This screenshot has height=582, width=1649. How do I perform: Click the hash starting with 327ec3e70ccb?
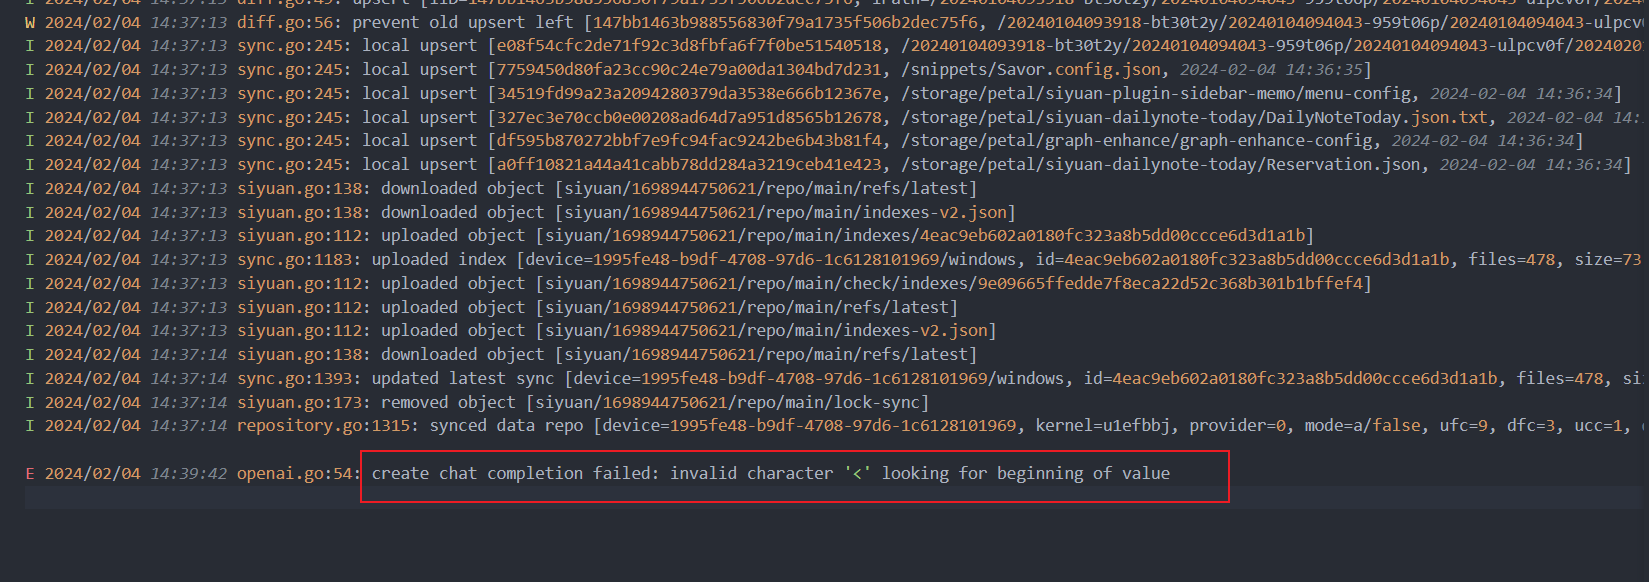690,117
